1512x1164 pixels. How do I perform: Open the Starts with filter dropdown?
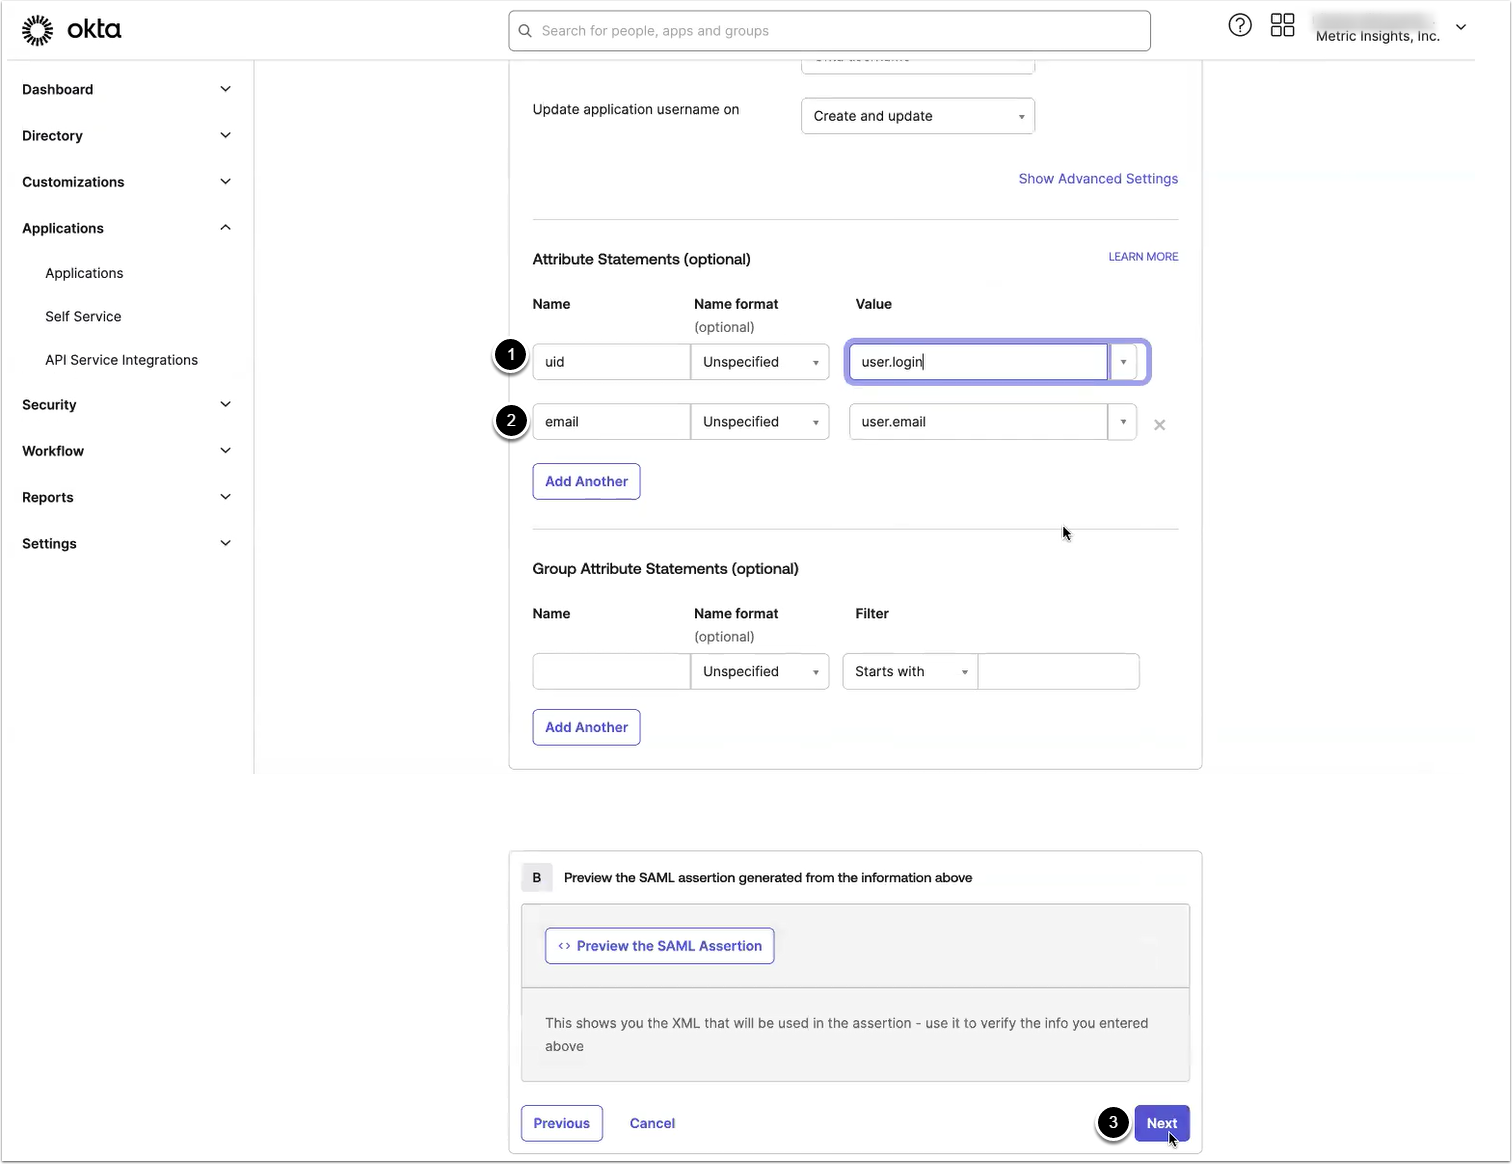pos(910,672)
